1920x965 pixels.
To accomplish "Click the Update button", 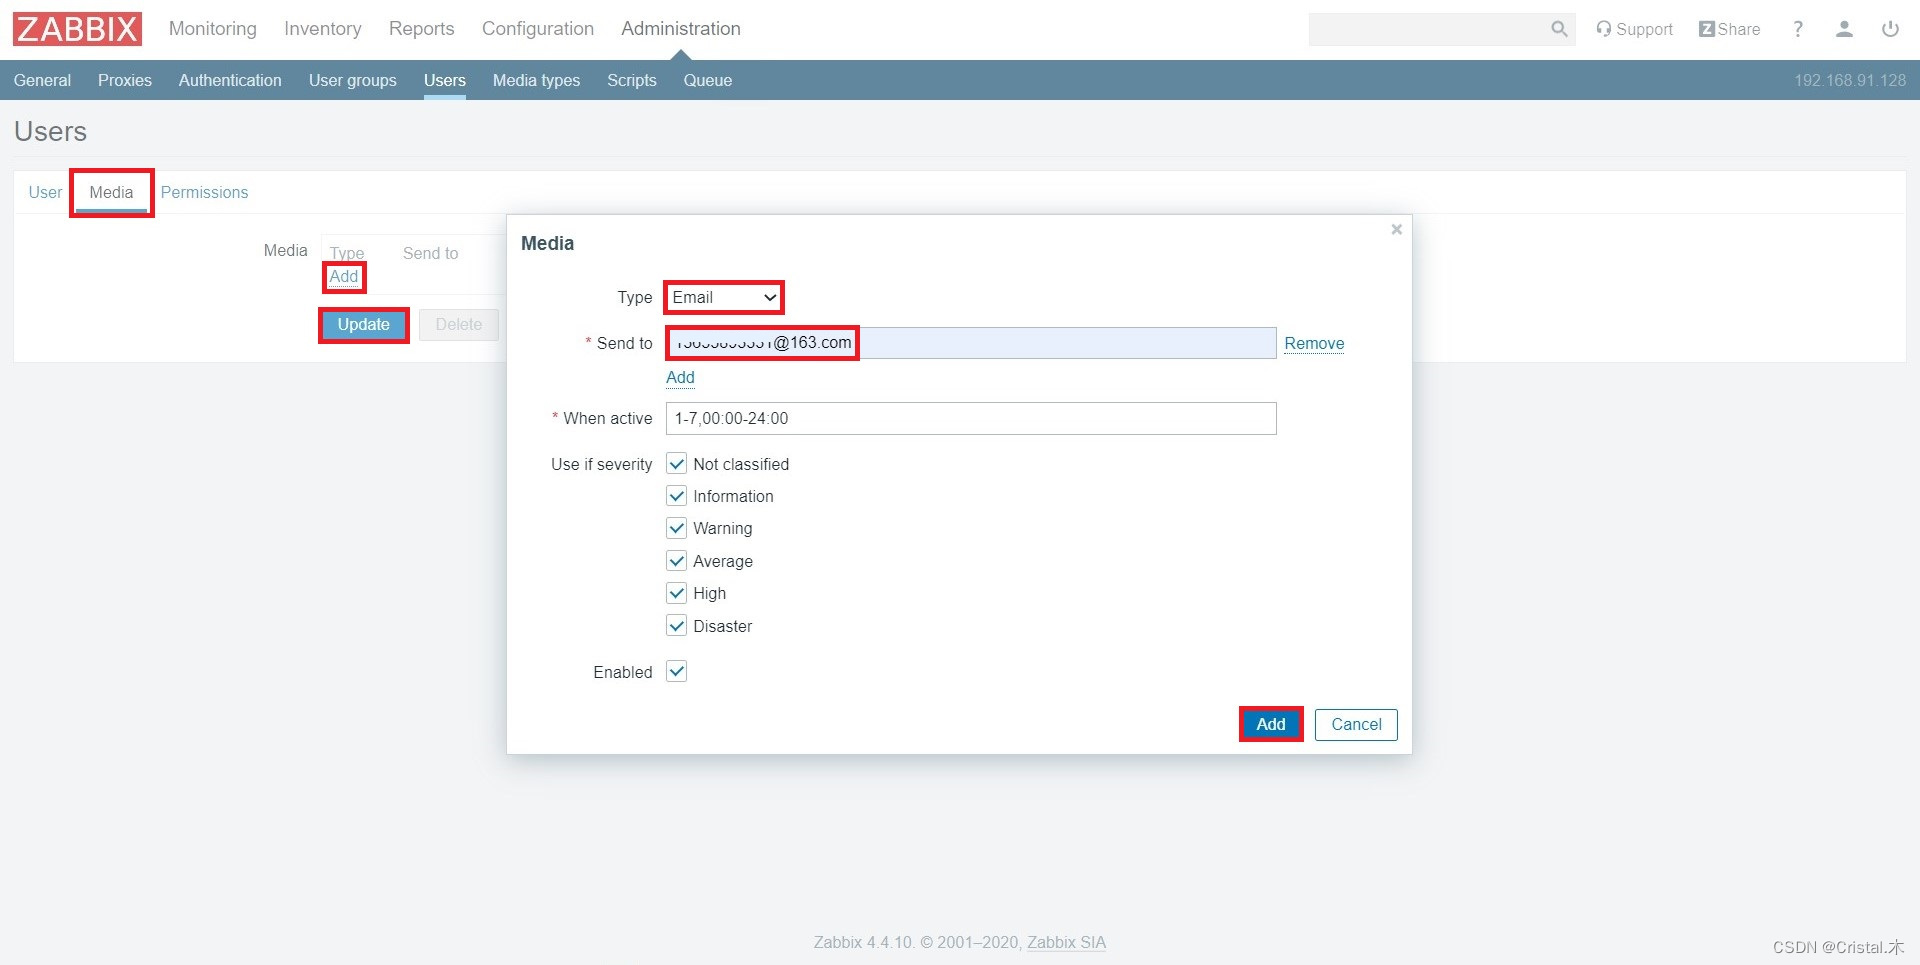I will [x=364, y=325].
